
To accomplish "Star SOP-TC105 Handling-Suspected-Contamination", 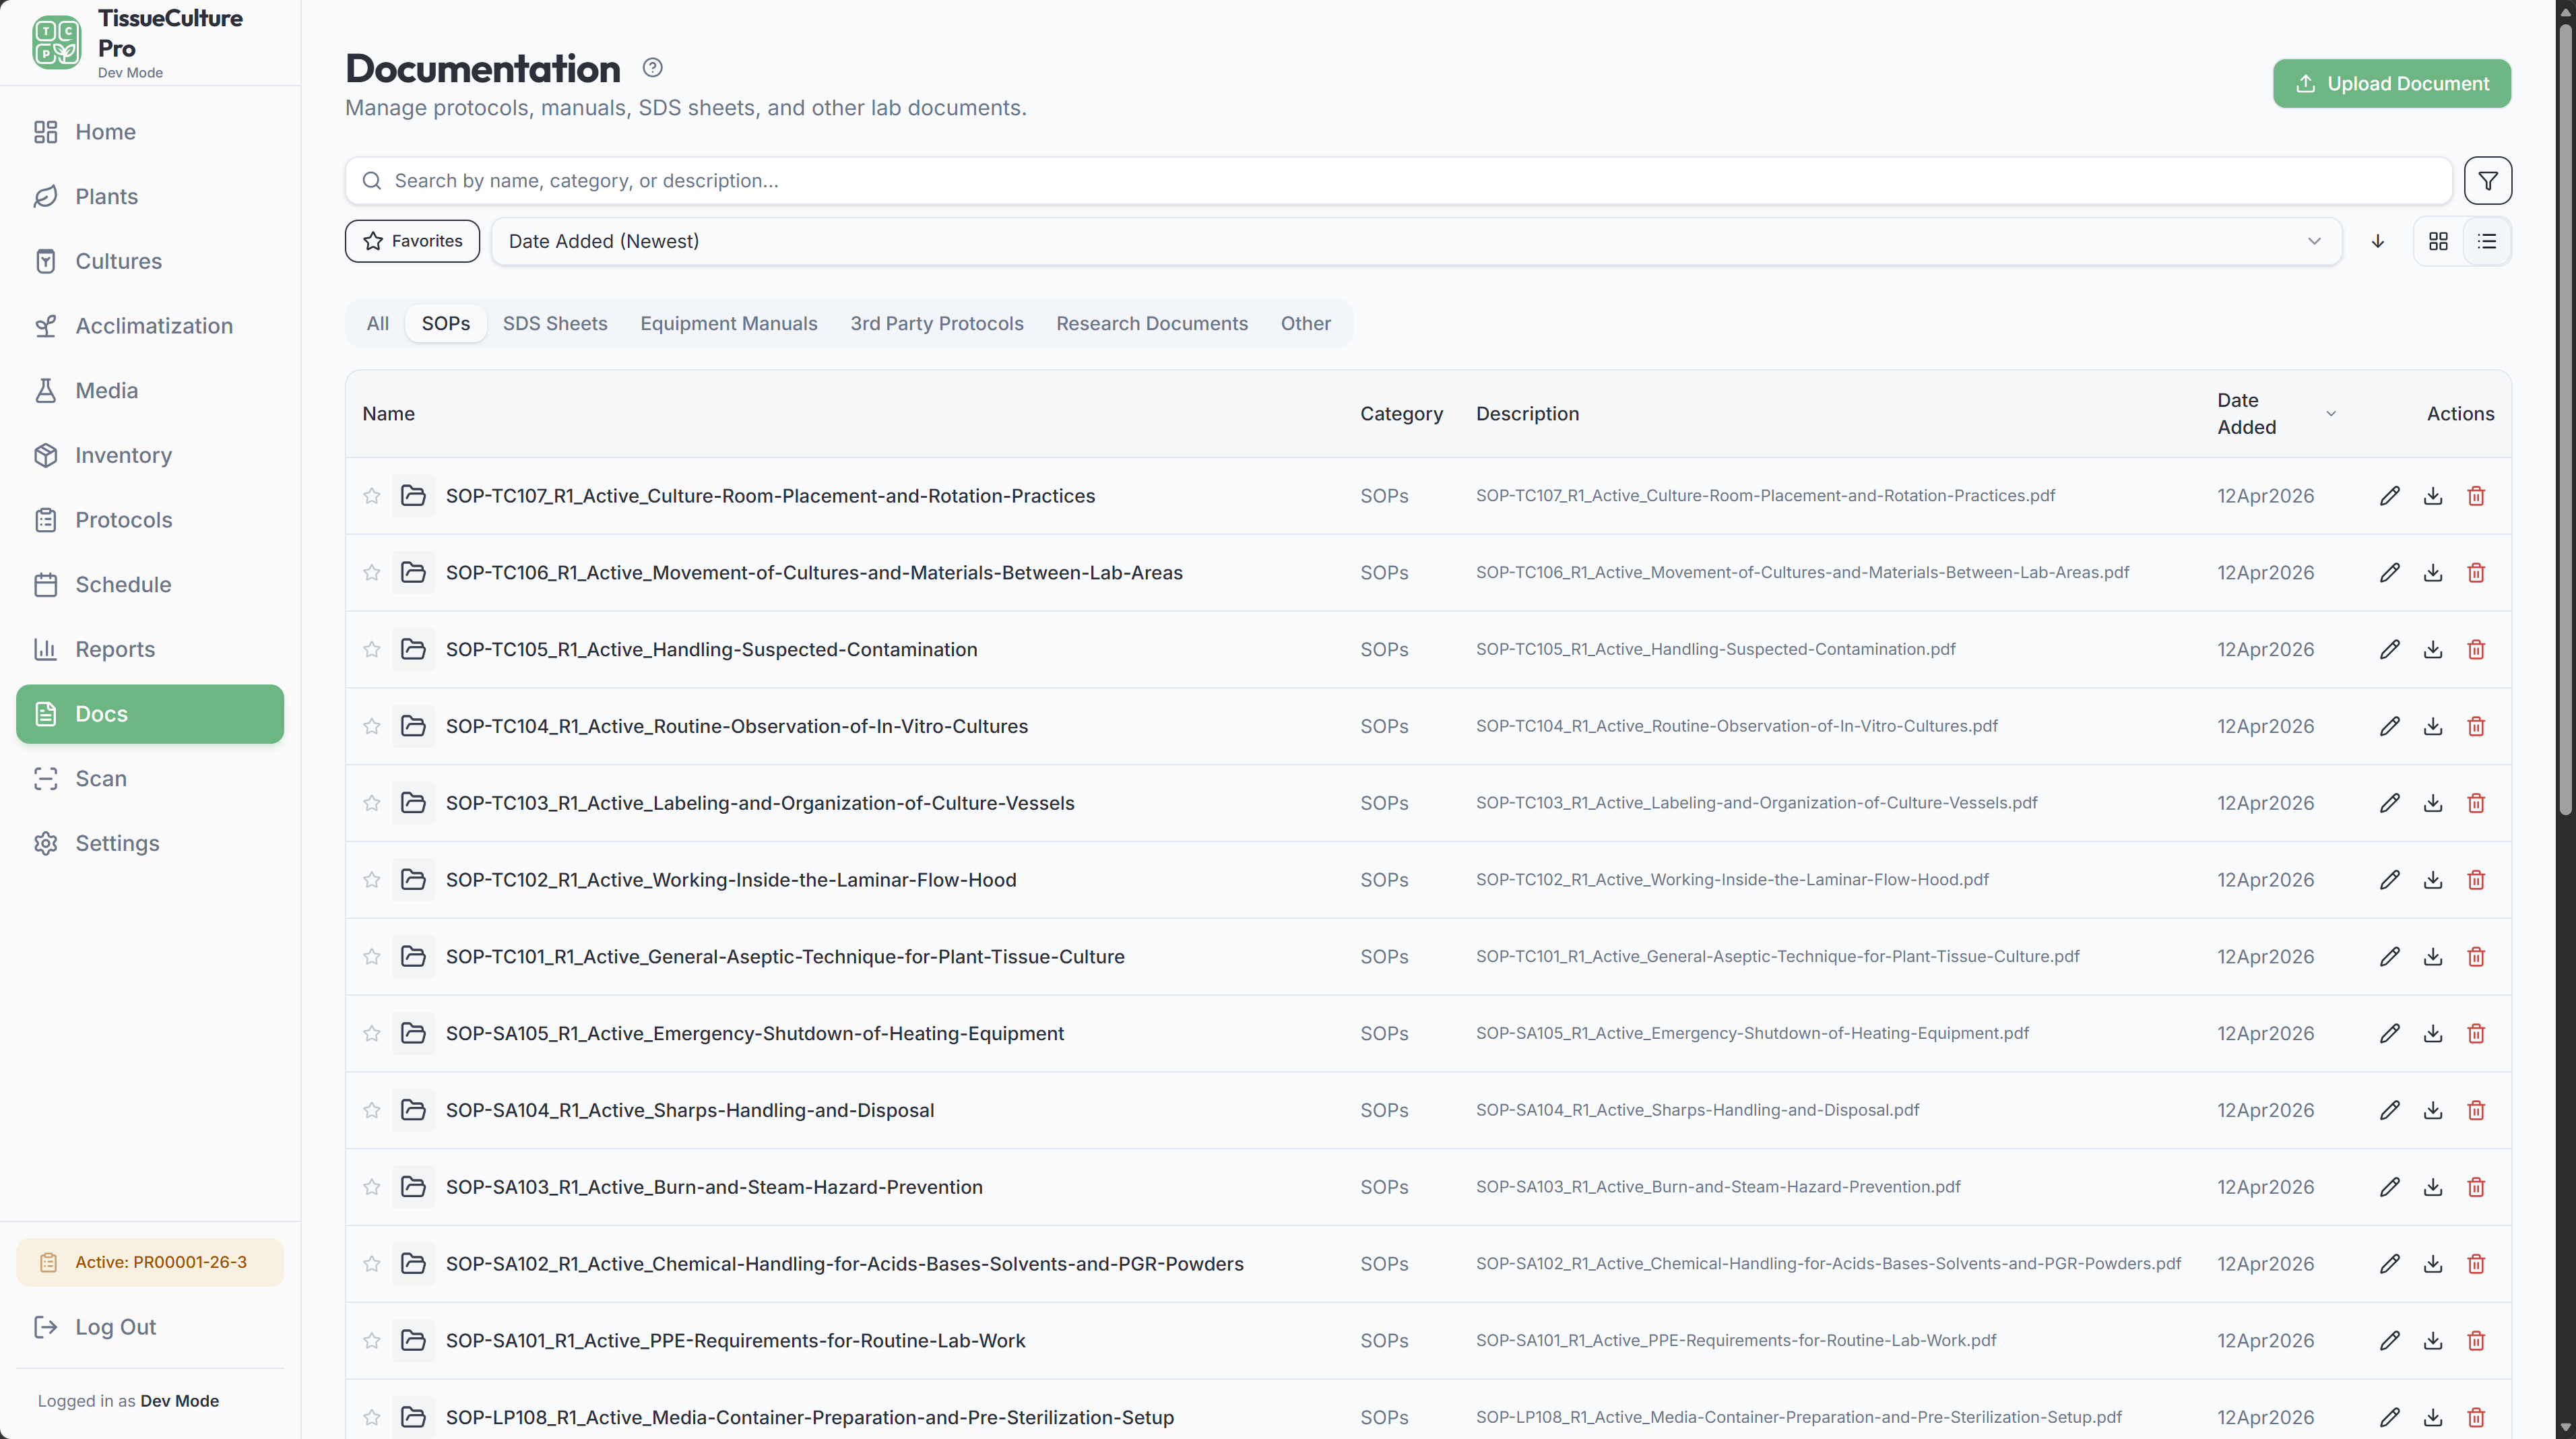I will (x=371, y=650).
